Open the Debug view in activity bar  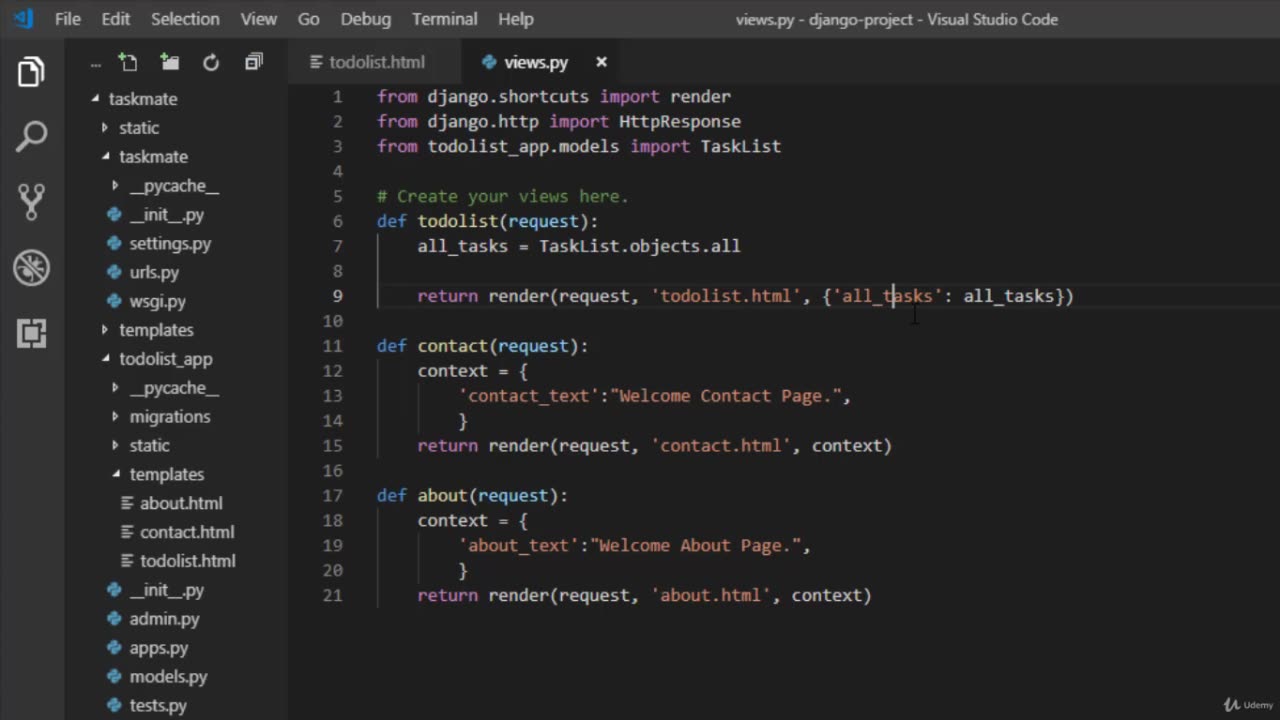tap(31, 267)
